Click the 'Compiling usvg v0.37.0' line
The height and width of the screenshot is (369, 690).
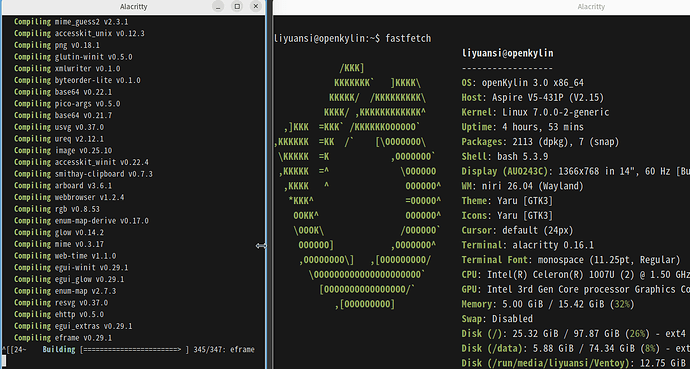tap(59, 127)
